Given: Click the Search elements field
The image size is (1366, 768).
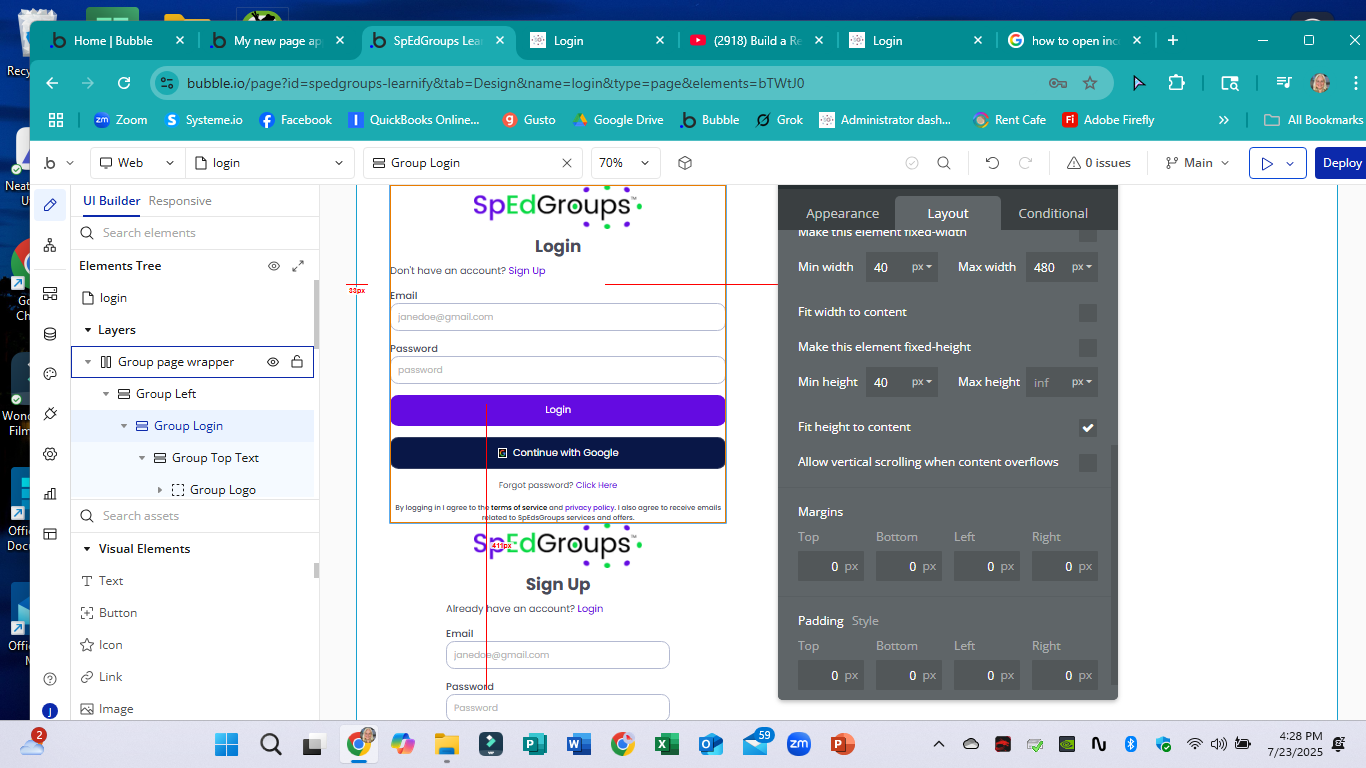Looking at the screenshot, I should coord(195,233).
